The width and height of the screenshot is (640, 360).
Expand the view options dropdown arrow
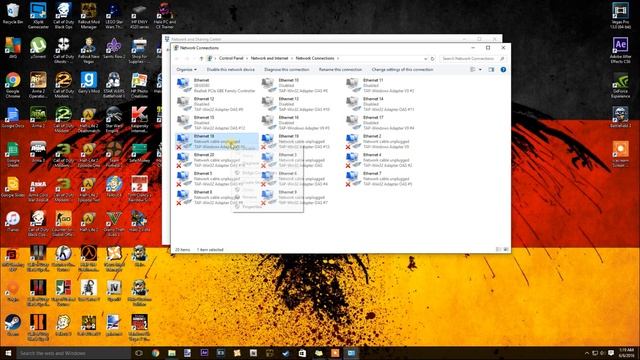480,70
